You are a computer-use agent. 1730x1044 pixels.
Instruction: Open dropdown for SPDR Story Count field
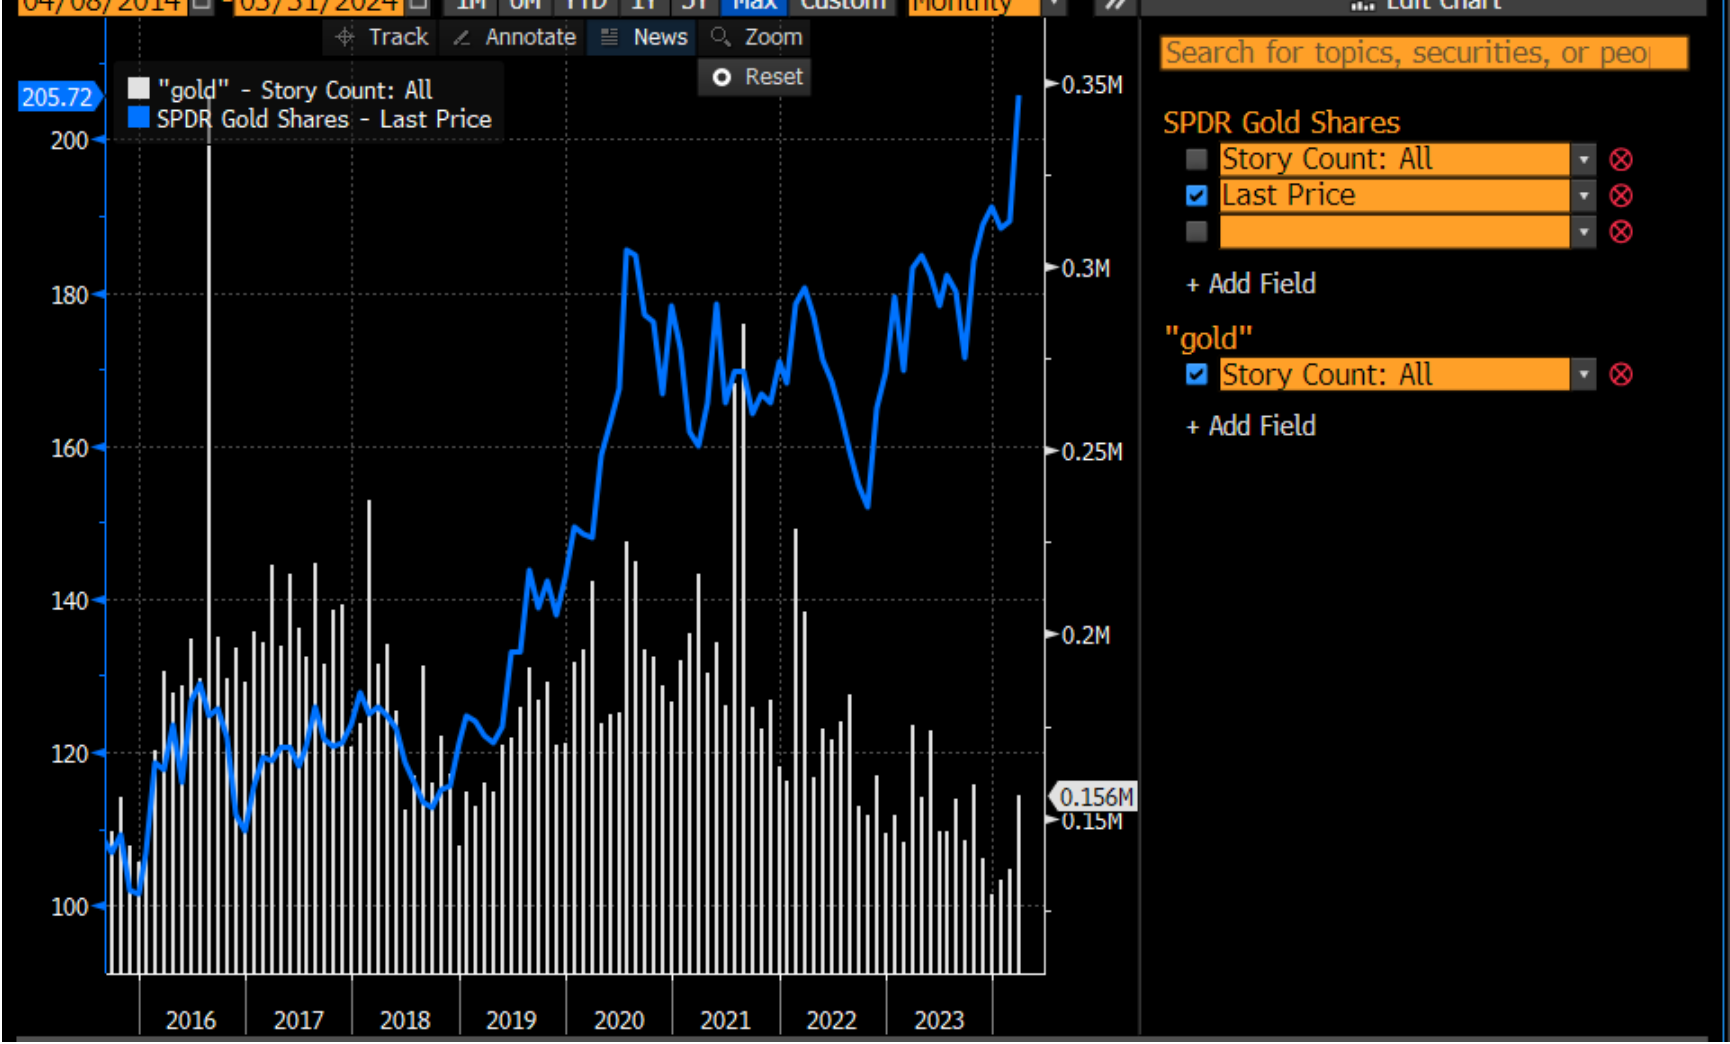click(1583, 160)
